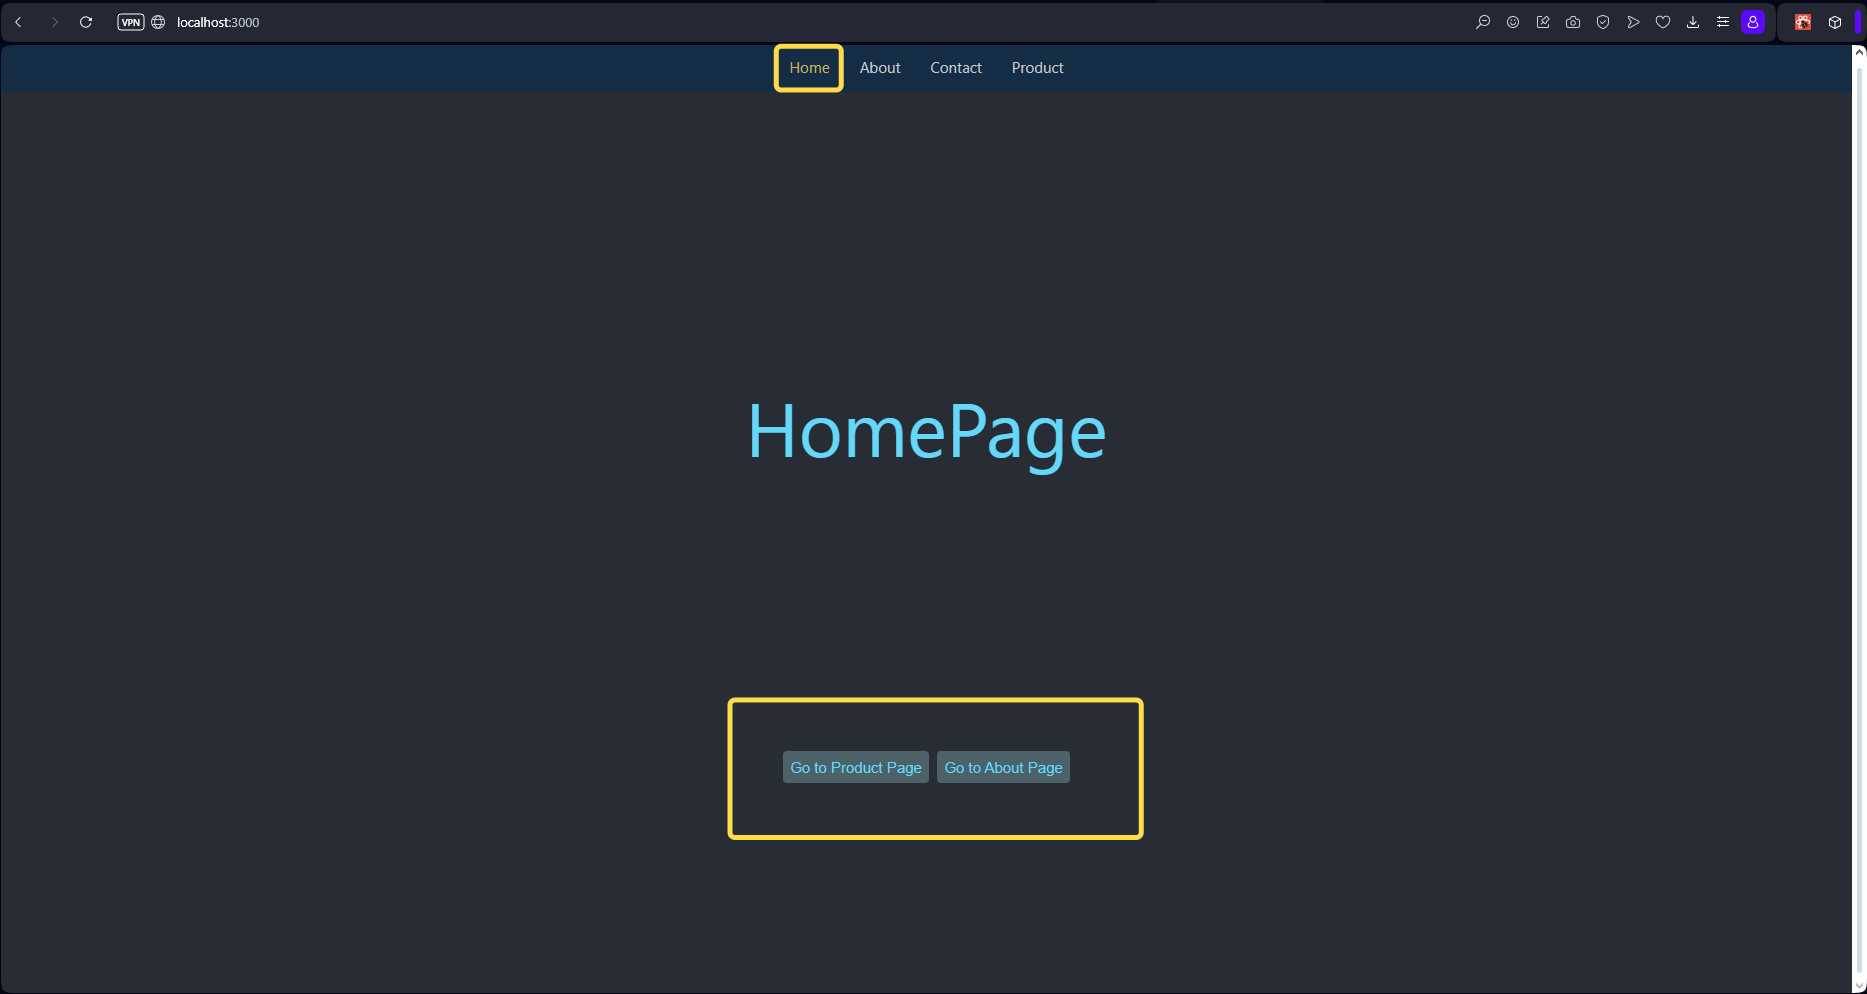This screenshot has height=994, width=1867.
Task: Toggle the shield ad blocker icon
Action: click(1603, 22)
